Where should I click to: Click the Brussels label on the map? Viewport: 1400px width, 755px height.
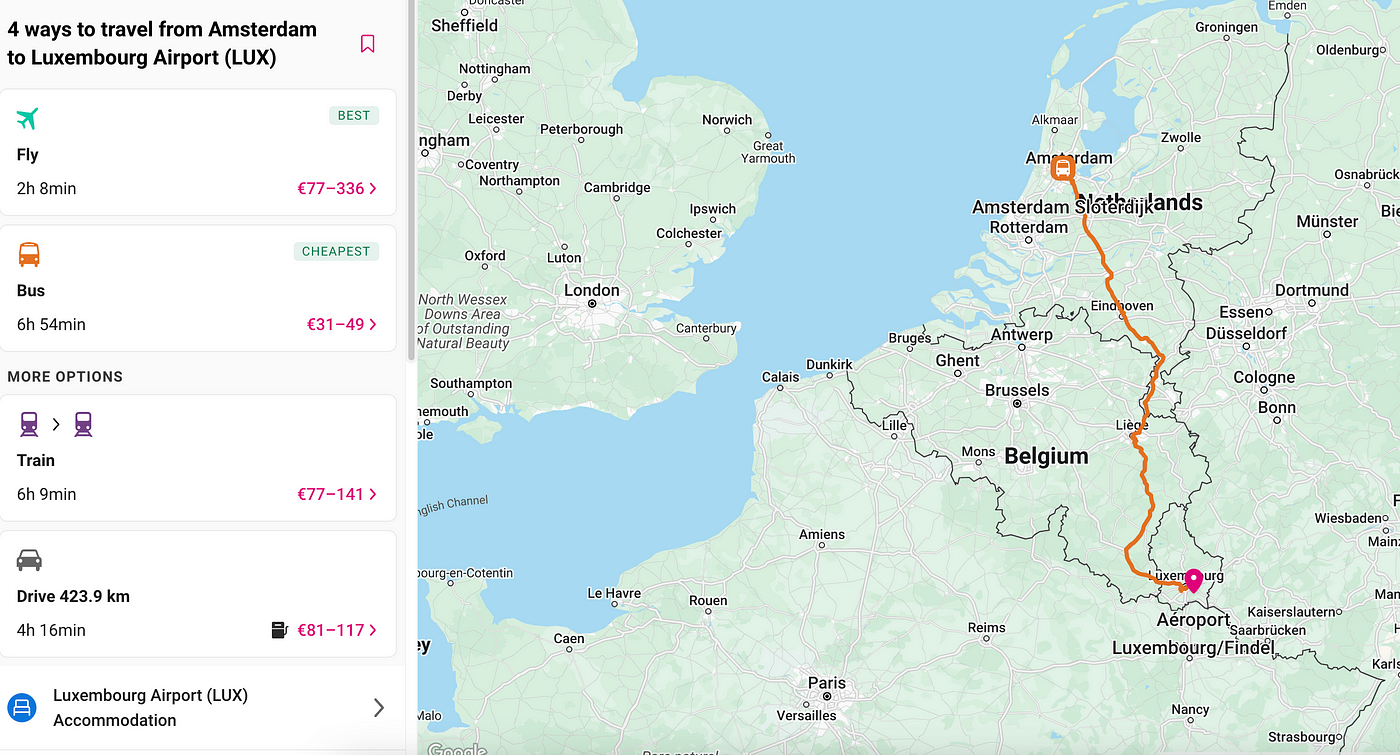[1017, 390]
